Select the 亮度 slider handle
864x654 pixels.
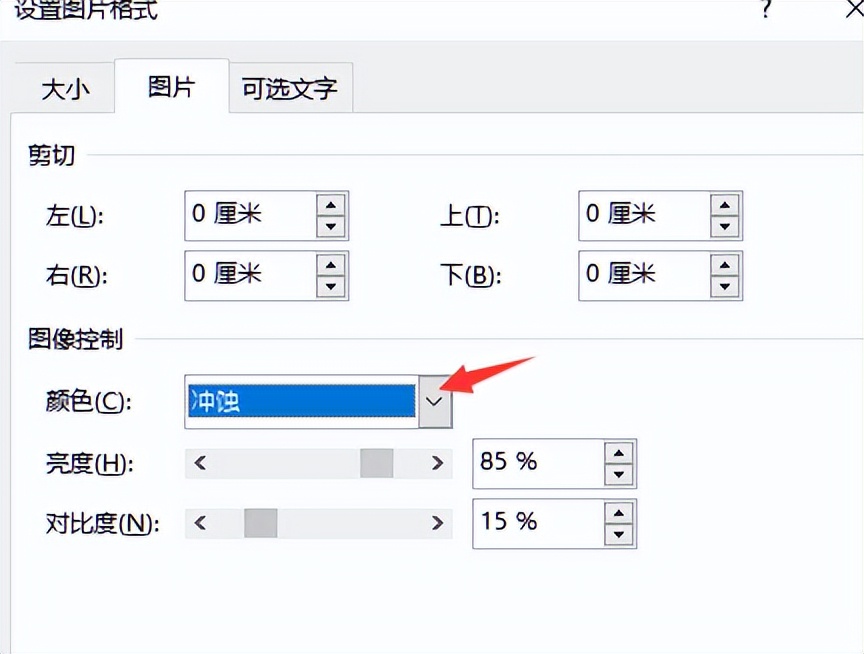click(x=374, y=463)
